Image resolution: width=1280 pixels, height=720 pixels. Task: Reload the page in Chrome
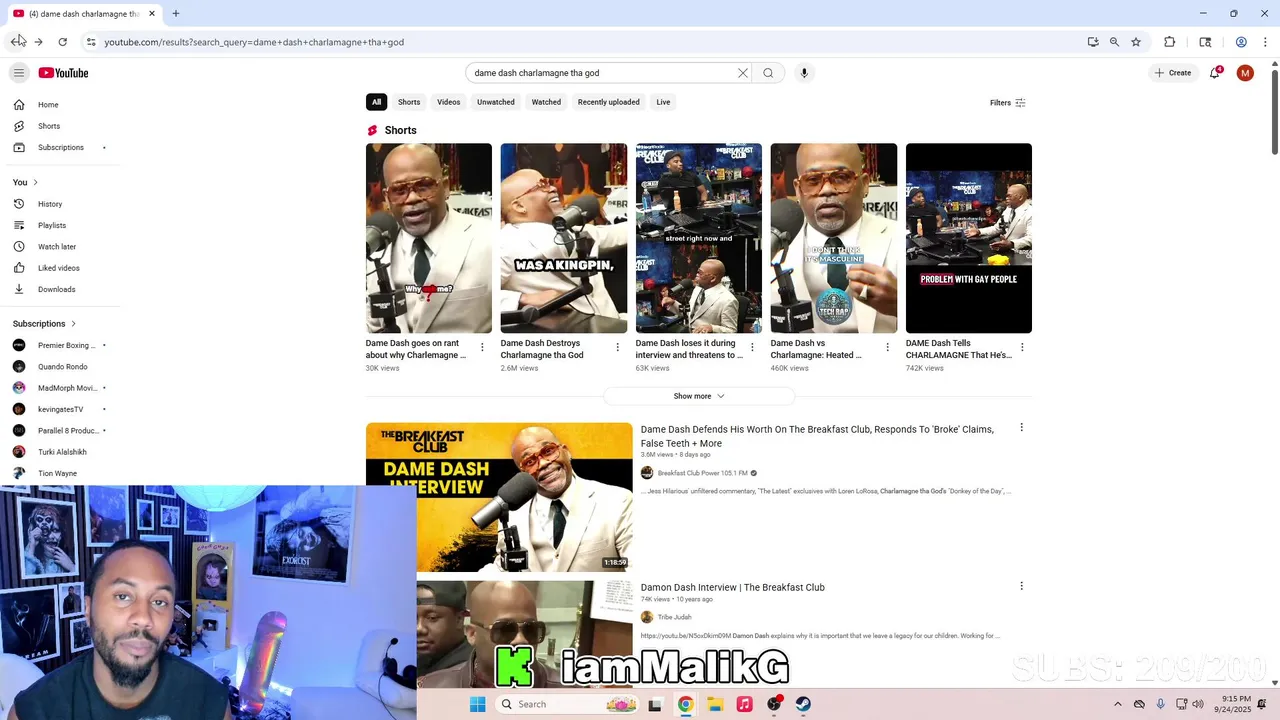[62, 42]
